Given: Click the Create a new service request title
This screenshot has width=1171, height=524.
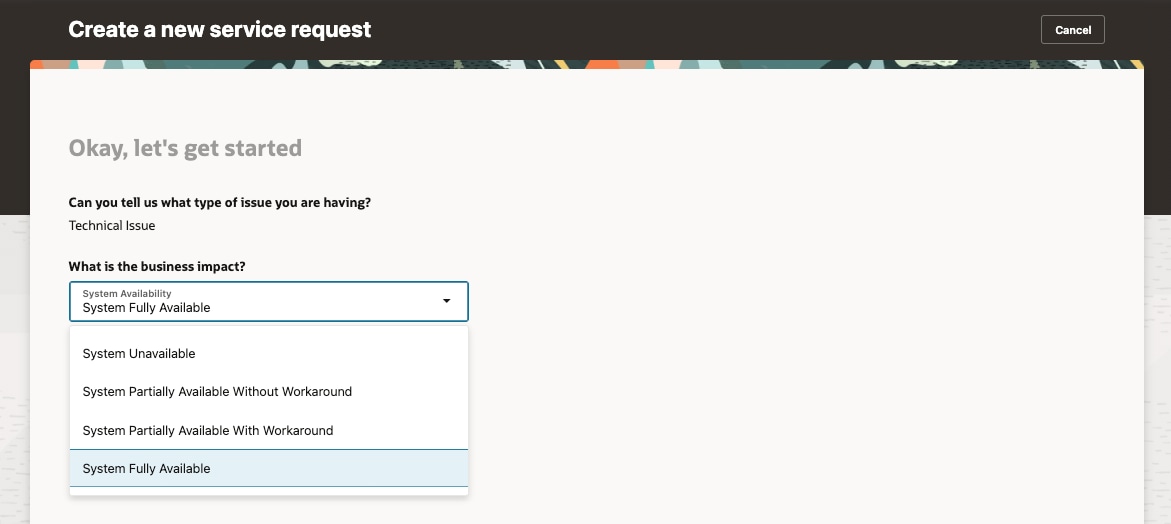Looking at the screenshot, I should 219,30.
